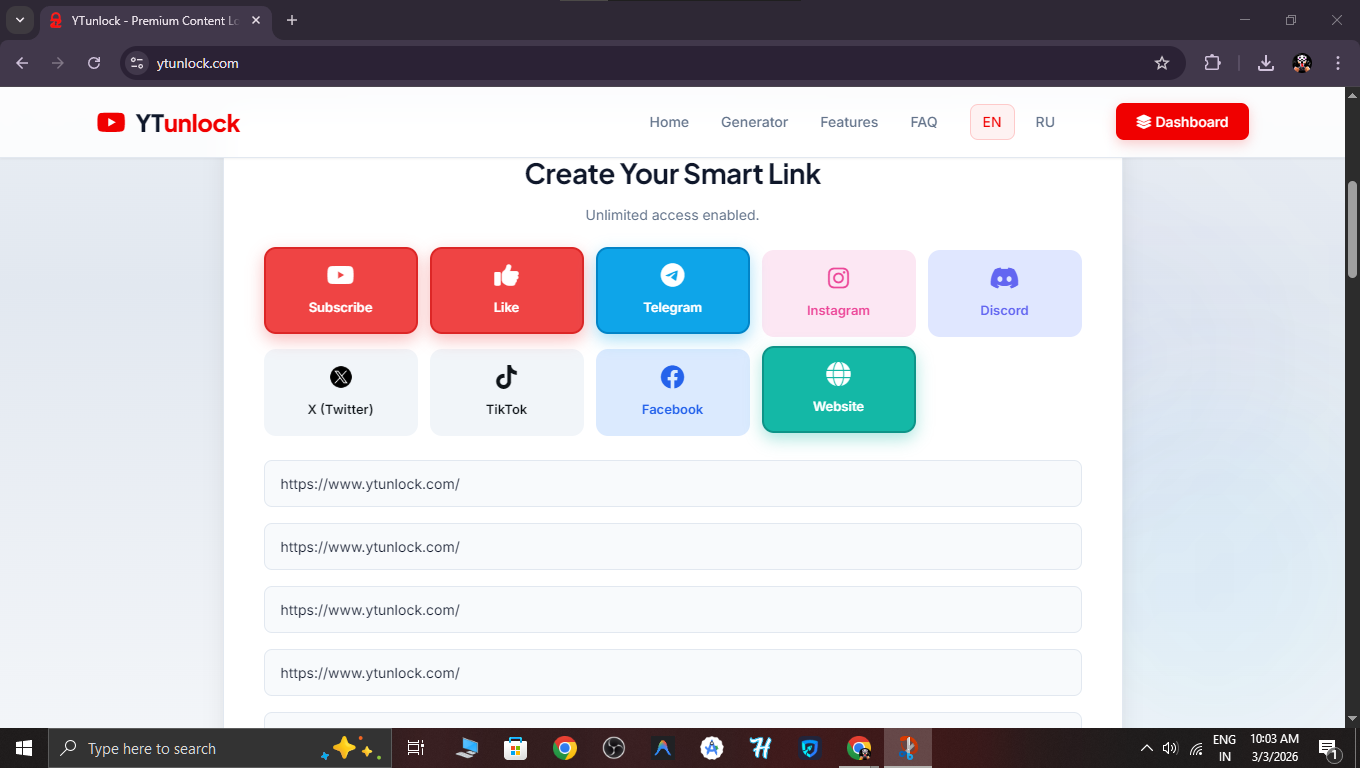Select the Facebook platform icon
Image resolution: width=1360 pixels, height=768 pixels.
[x=672, y=392]
